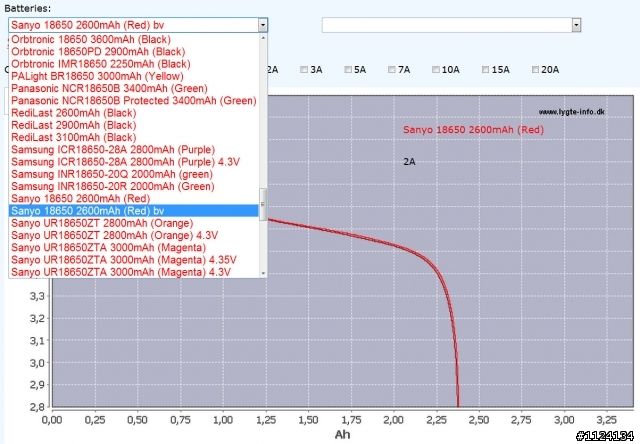The image size is (640, 444).
Task: Choose Sanyo UR18650ZT 2800mAh (Orange) 4.3V
Action: [133, 235]
